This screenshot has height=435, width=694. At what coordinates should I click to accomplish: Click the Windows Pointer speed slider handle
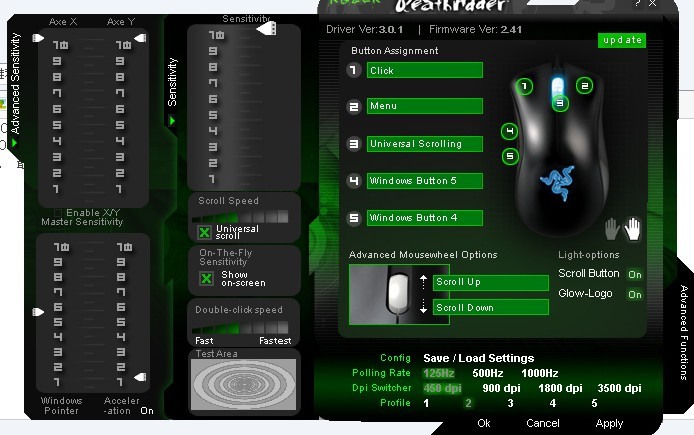tap(38, 312)
